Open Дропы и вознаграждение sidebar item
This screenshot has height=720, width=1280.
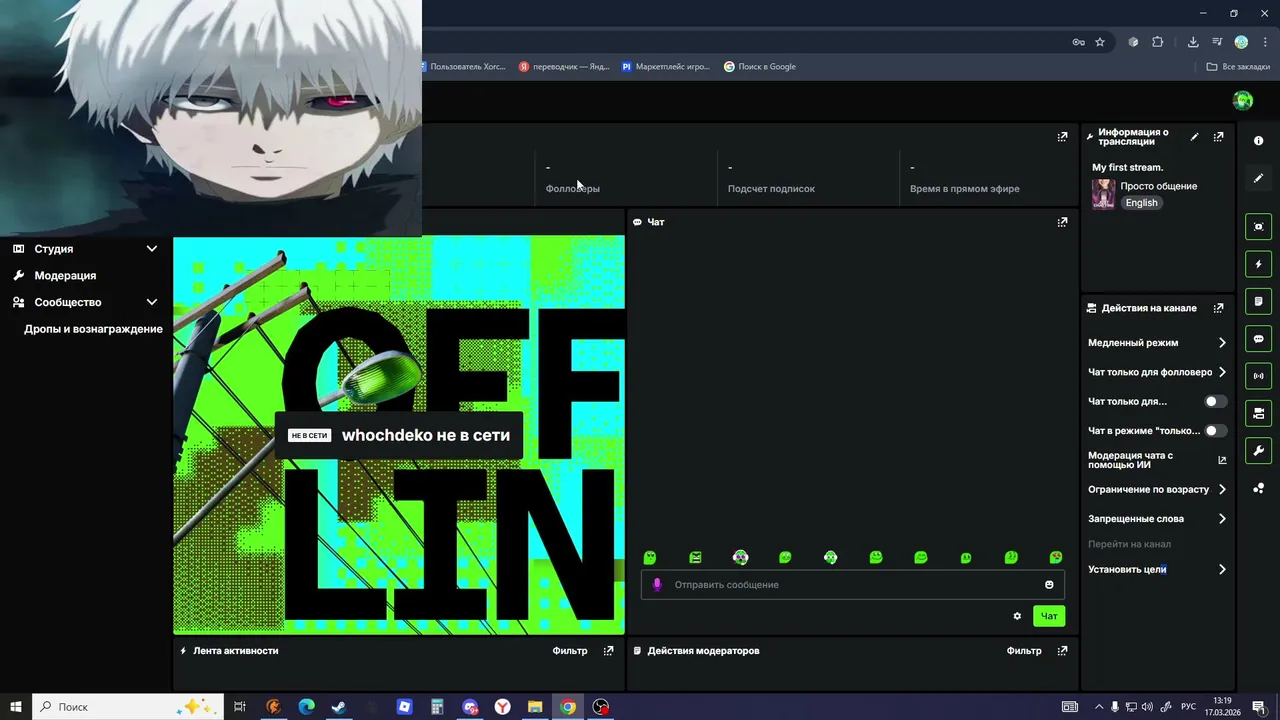coord(93,329)
